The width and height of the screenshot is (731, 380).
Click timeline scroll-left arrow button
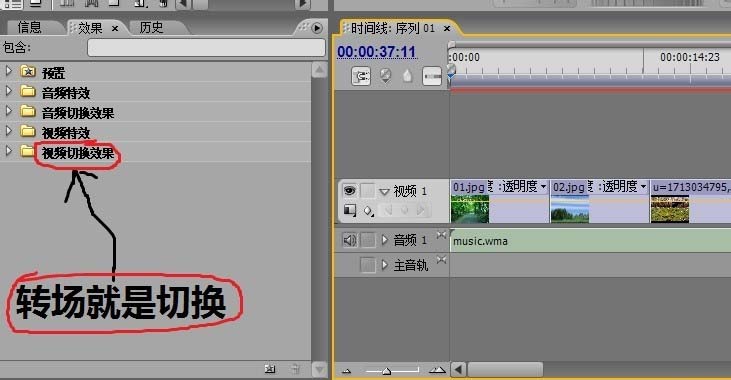[x=458, y=370]
